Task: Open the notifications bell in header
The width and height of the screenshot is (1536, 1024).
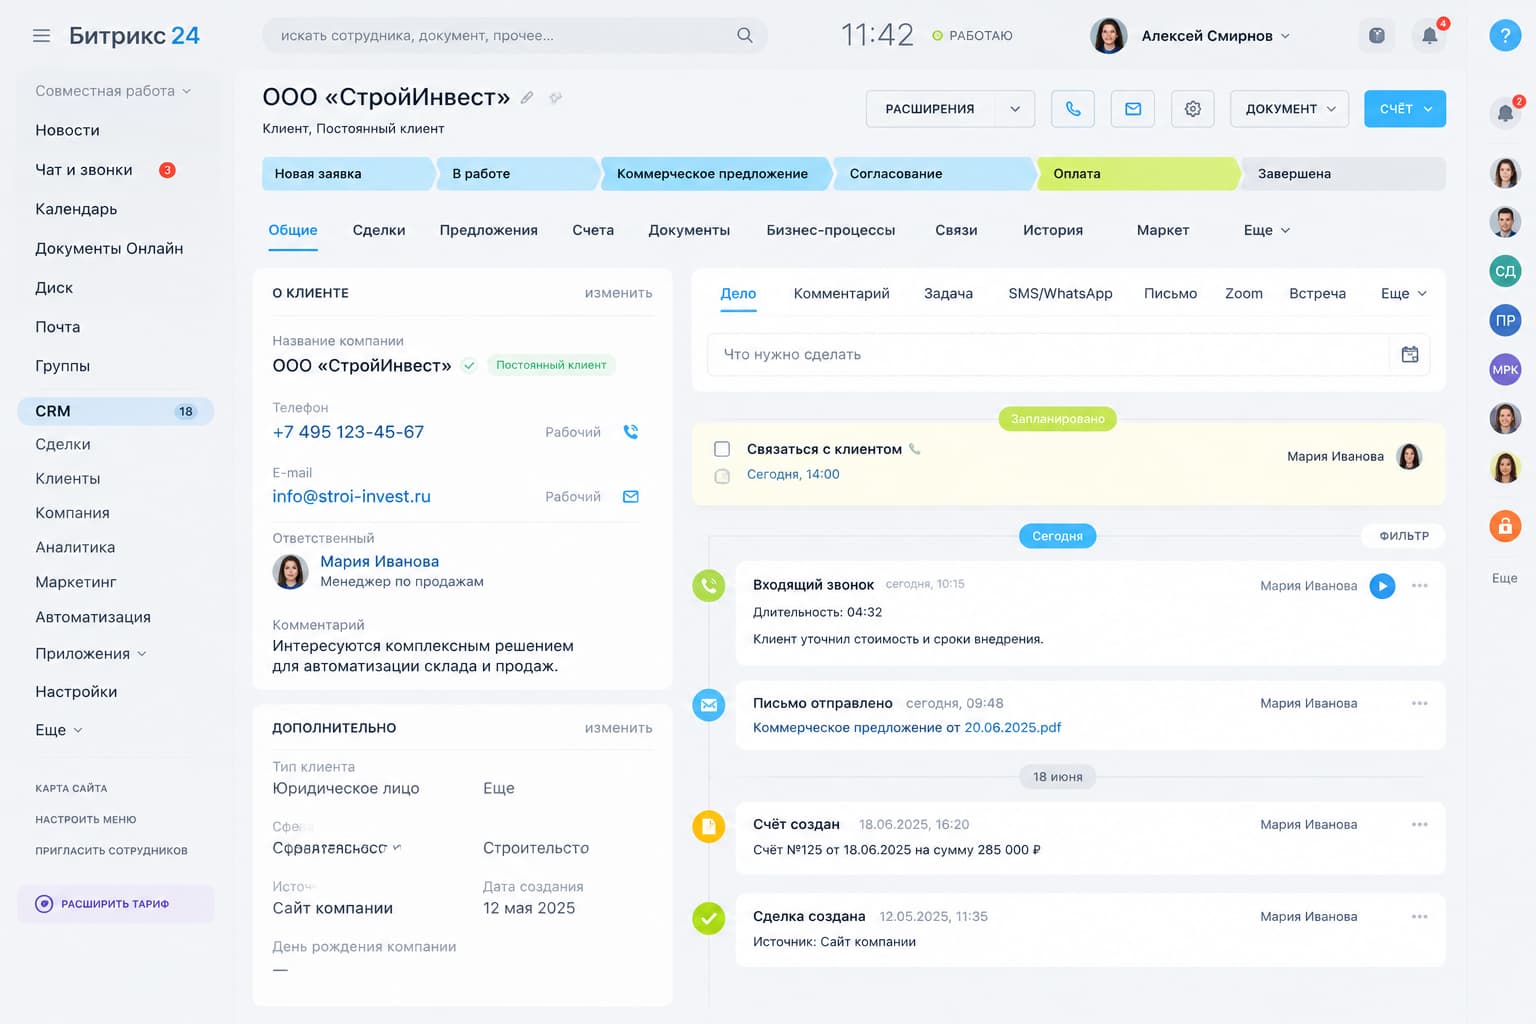Action: (x=1430, y=35)
